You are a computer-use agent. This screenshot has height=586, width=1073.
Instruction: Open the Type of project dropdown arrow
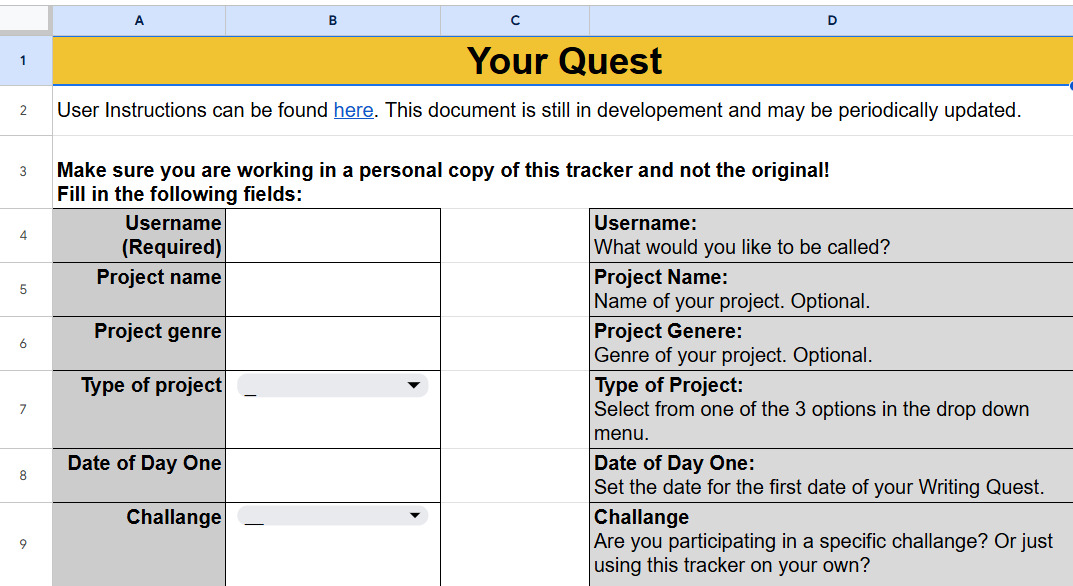click(x=414, y=386)
